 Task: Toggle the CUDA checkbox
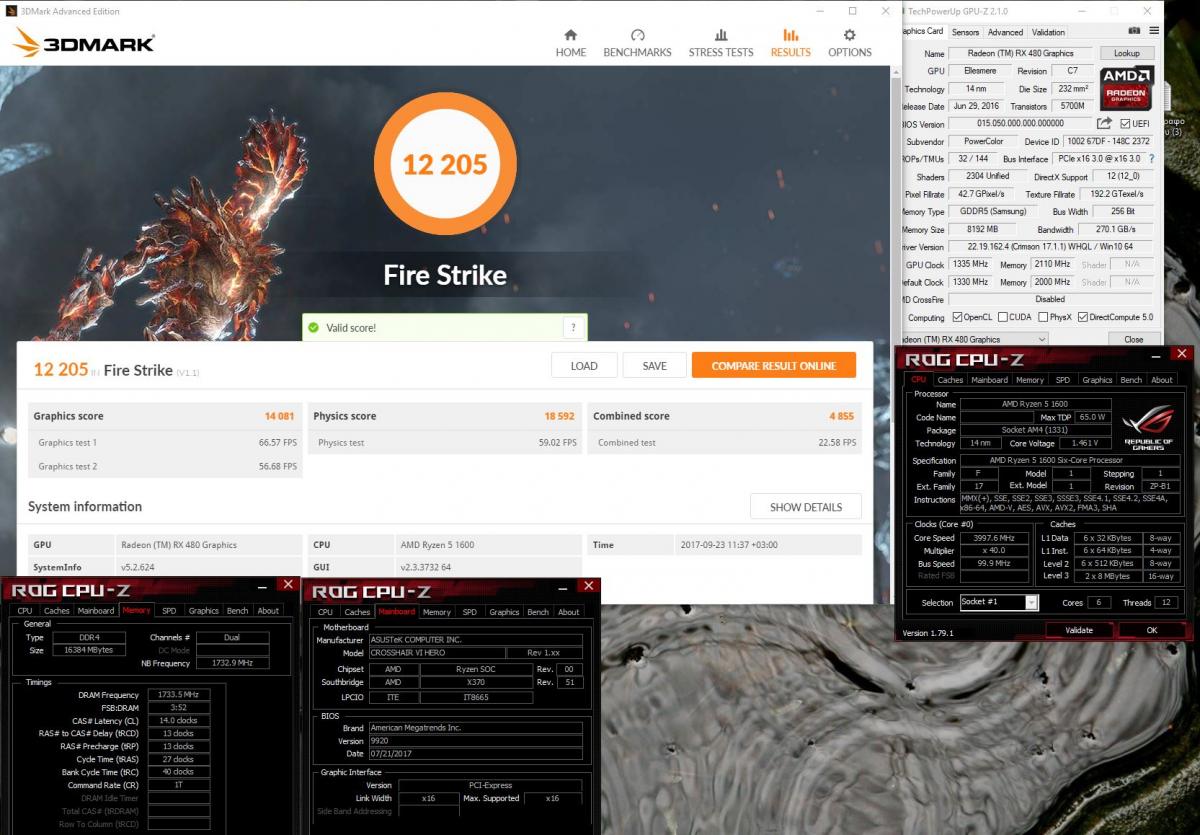tap(1001, 317)
